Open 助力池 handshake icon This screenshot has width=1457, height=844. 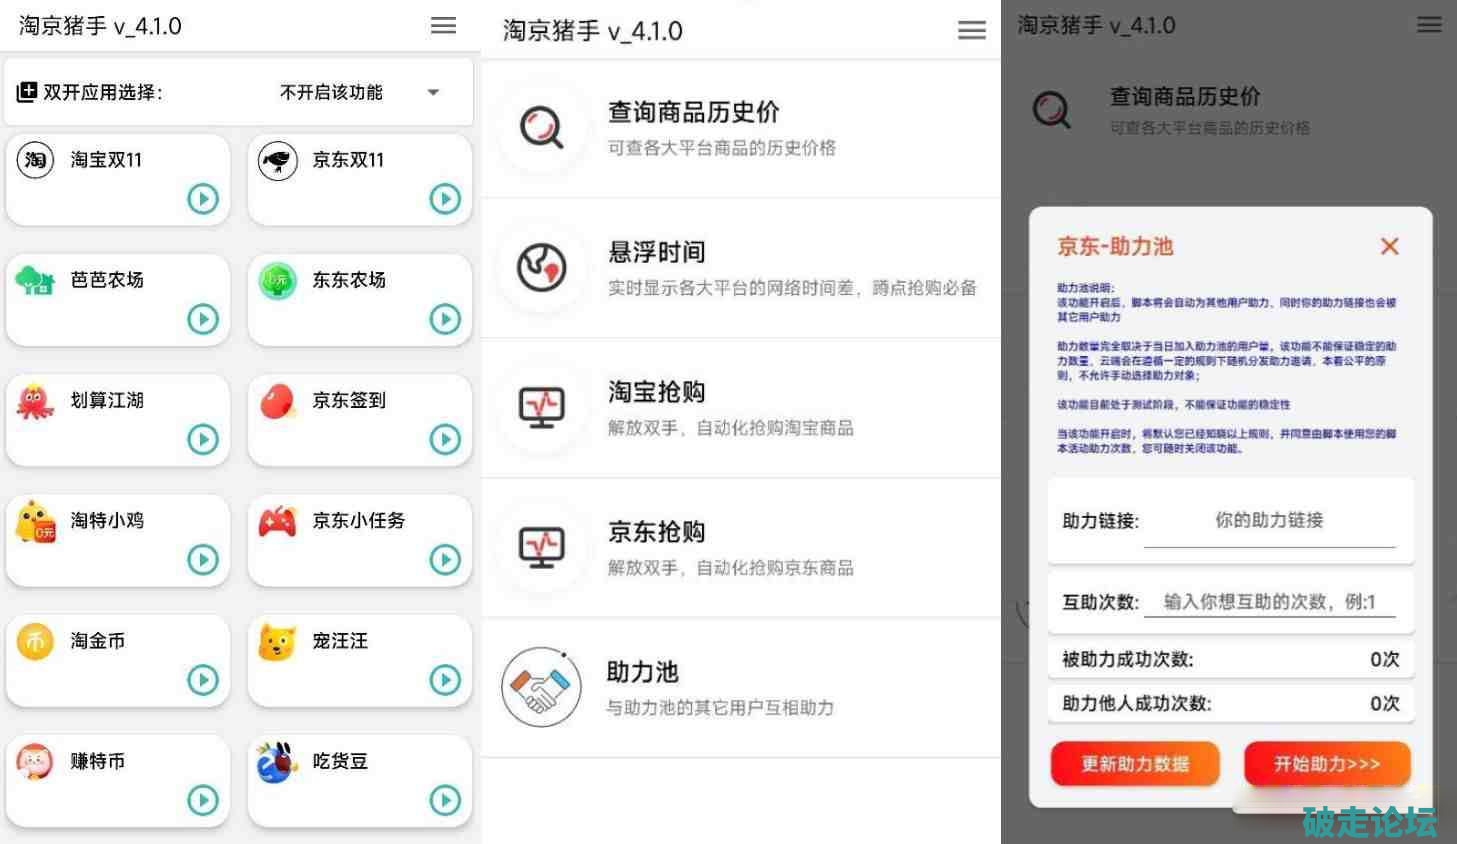tap(541, 688)
